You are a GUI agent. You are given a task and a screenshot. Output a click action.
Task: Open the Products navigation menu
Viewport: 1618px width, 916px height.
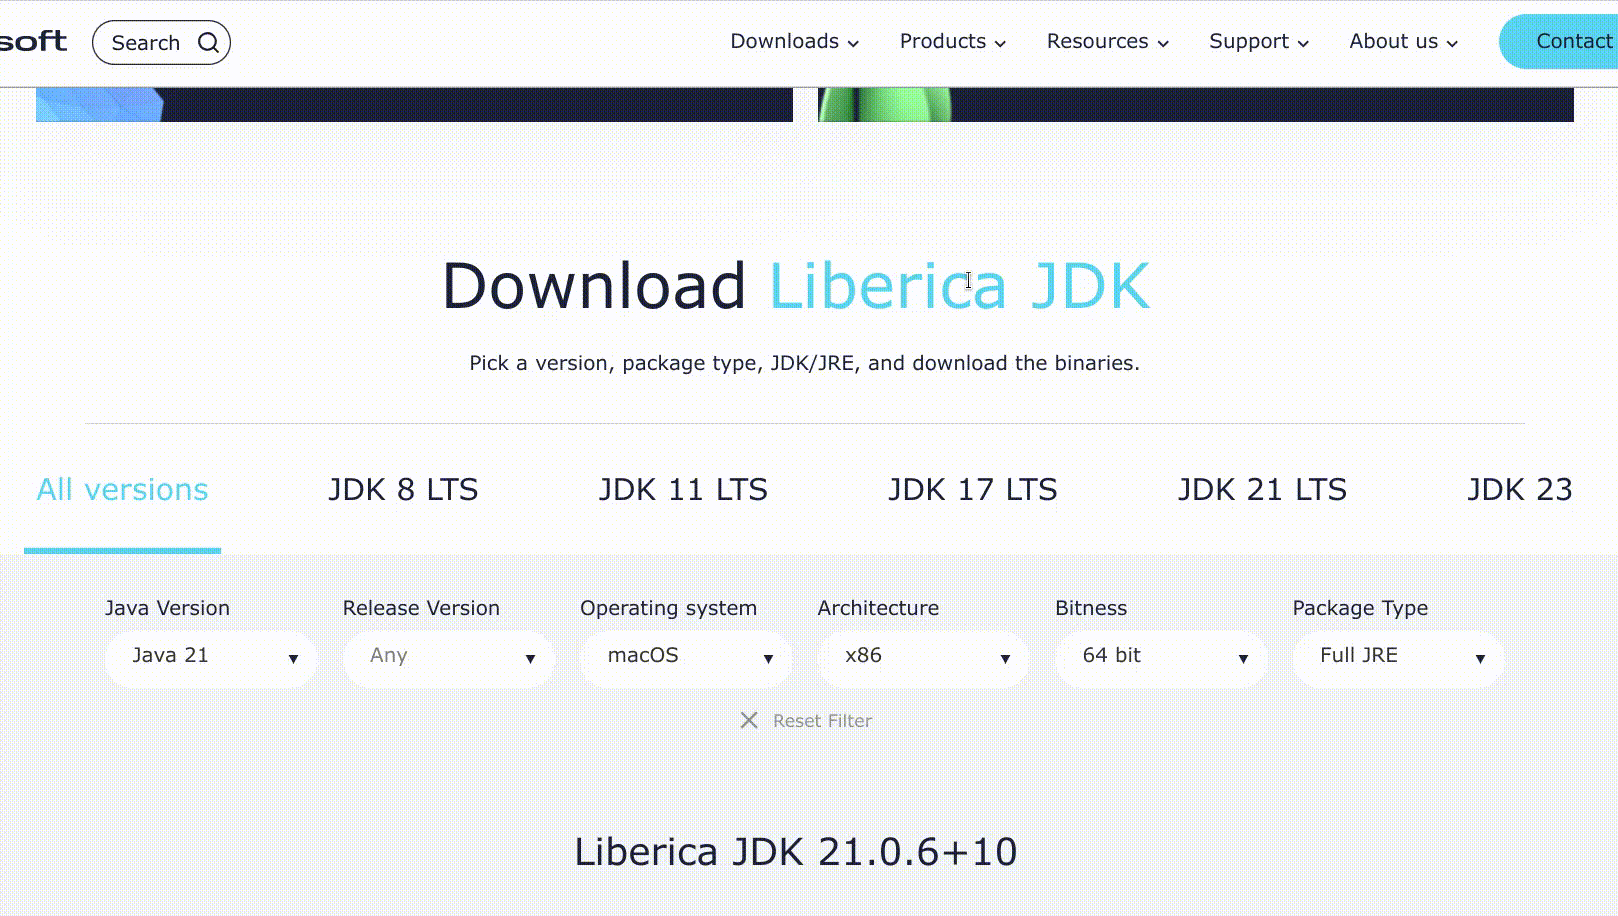coord(952,42)
